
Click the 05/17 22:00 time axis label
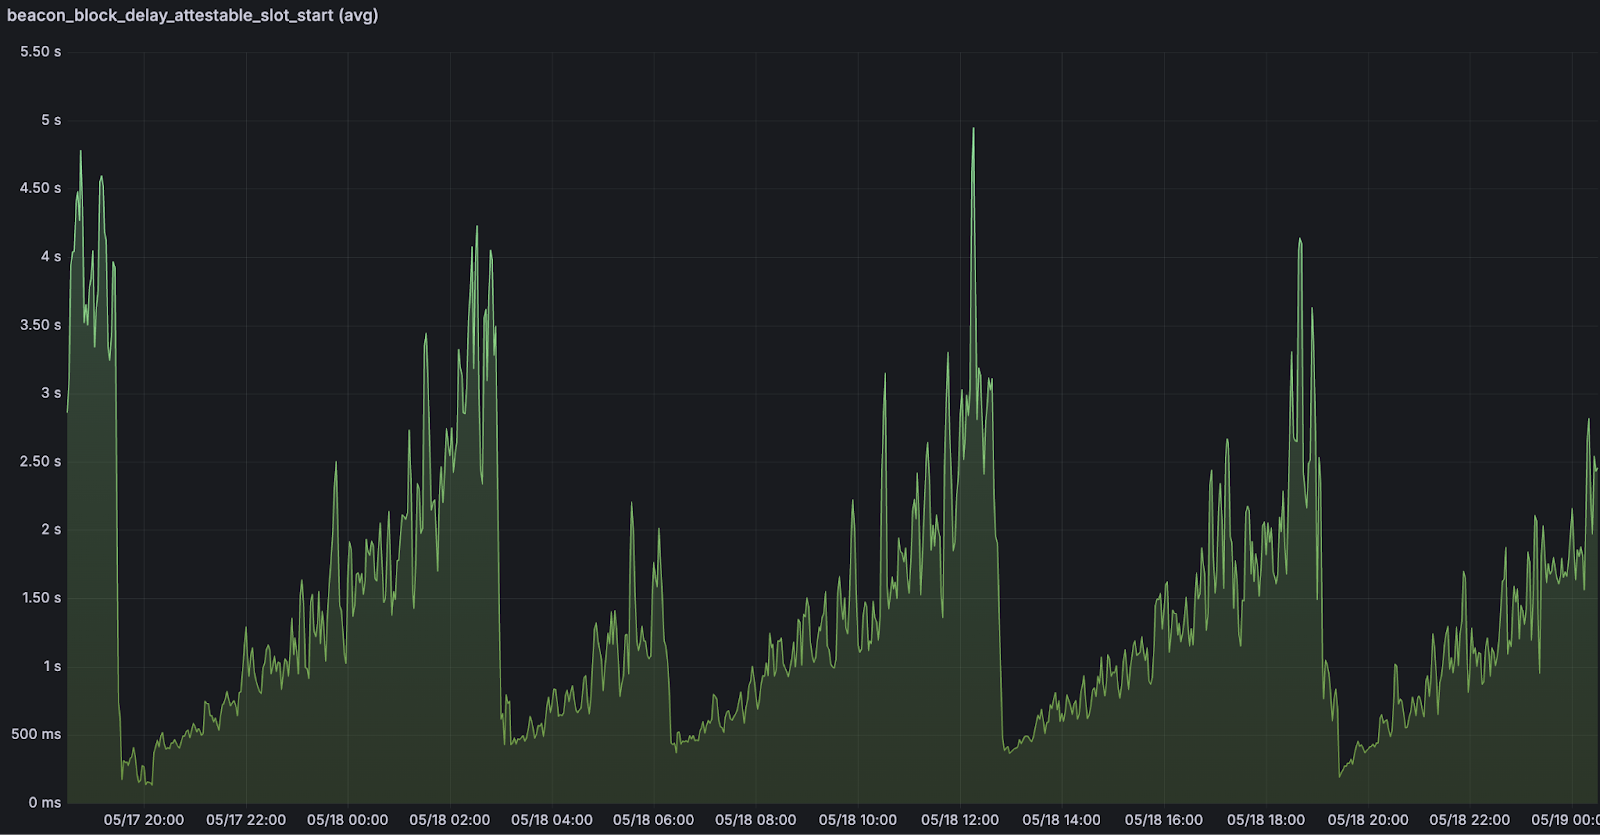click(246, 820)
